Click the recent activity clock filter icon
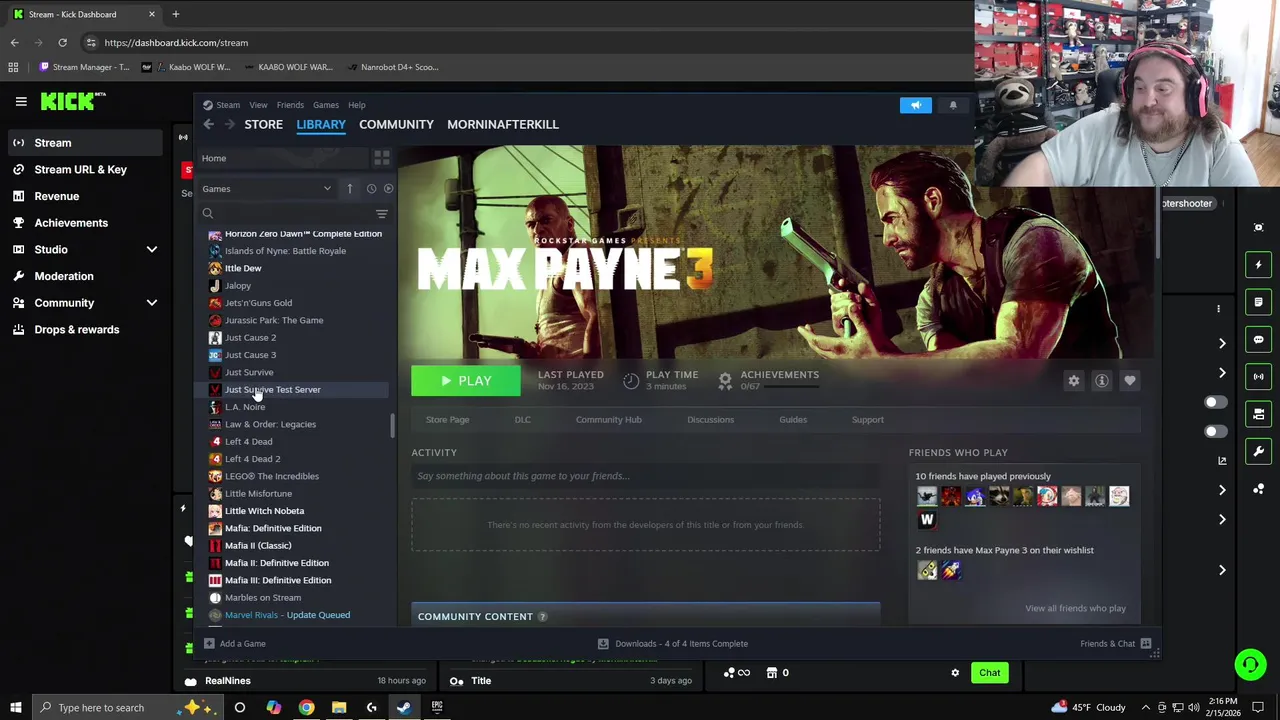The height and width of the screenshot is (720, 1280). pos(371,188)
